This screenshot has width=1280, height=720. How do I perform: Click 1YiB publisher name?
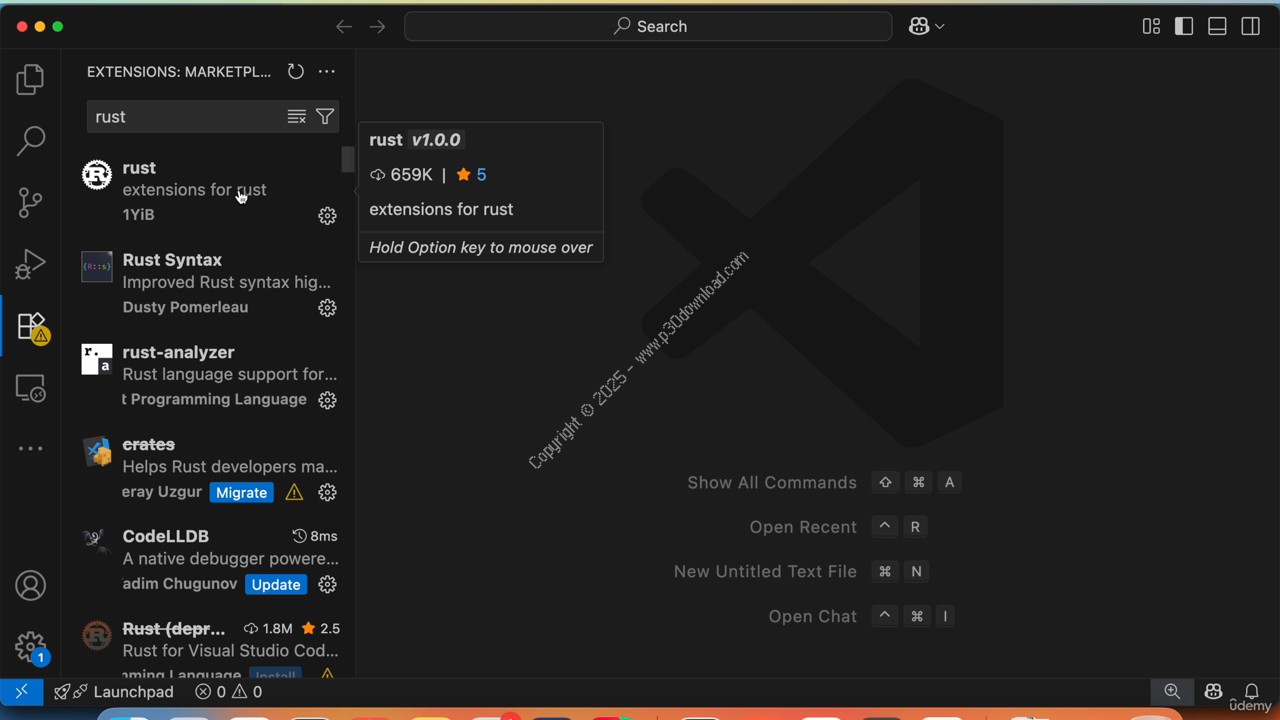coord(138,215)
